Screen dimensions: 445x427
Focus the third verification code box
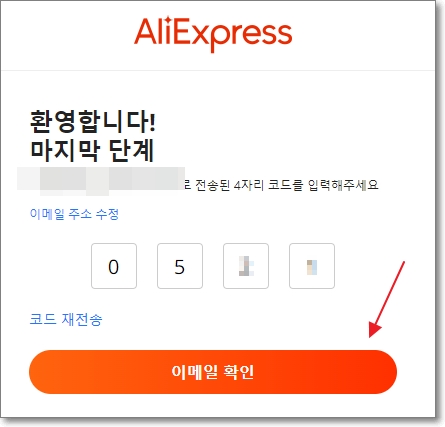[246, 266]
